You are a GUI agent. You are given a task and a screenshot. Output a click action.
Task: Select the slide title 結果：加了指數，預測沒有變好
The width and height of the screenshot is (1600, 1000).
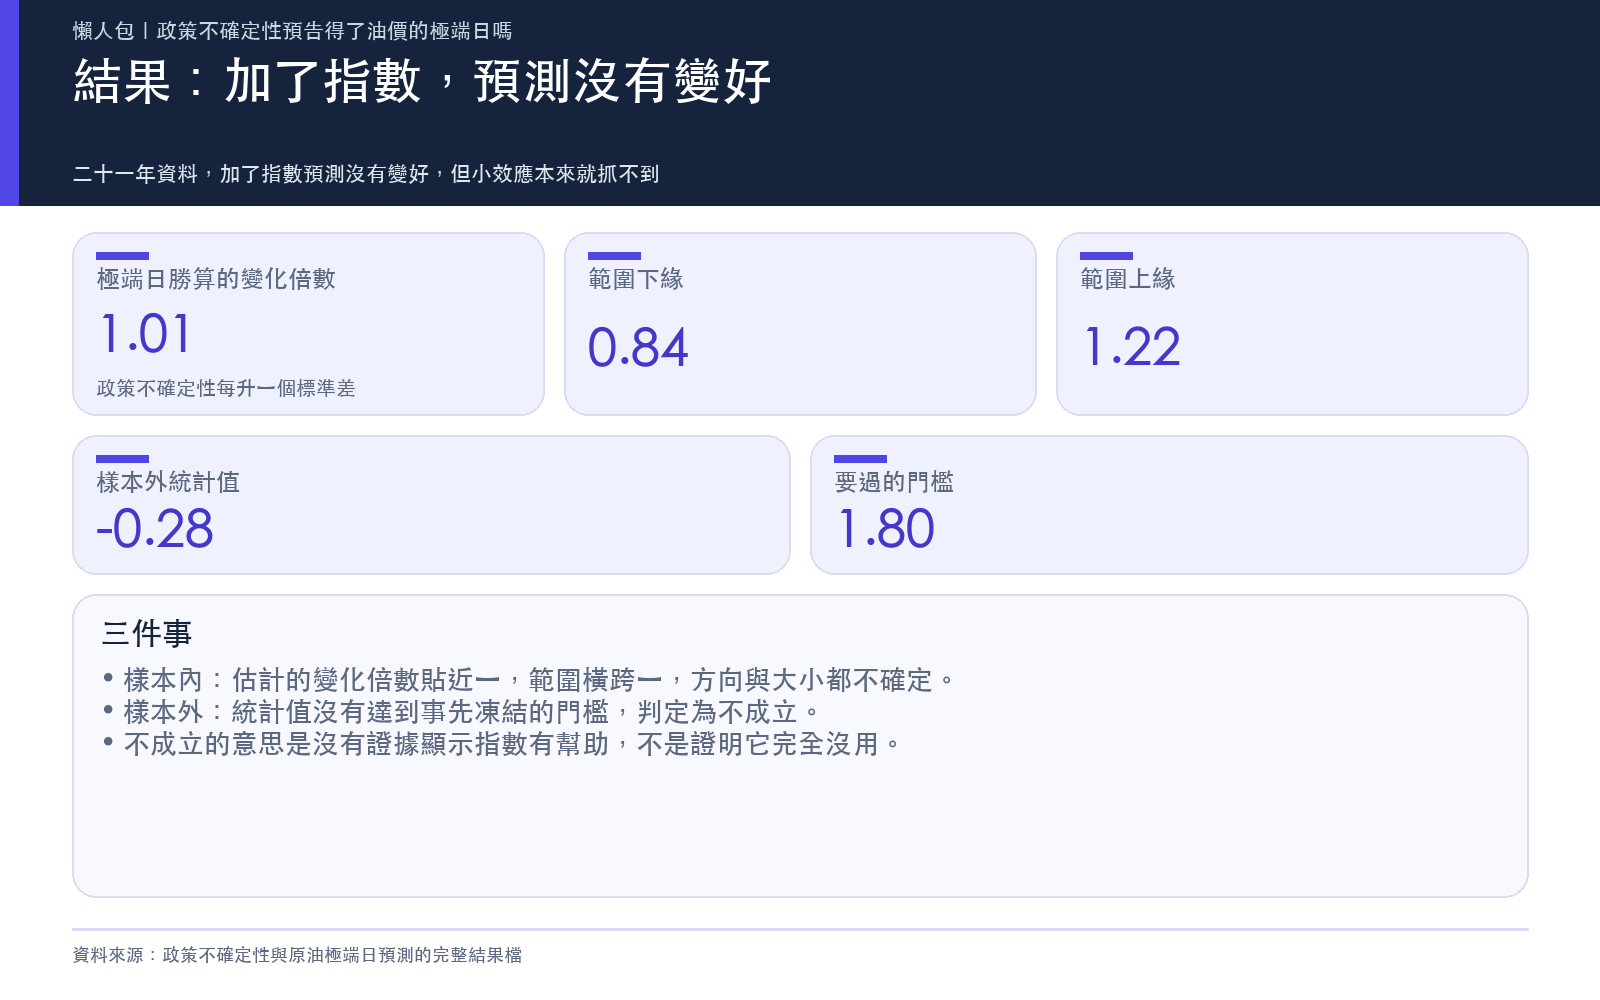(422, 82)
